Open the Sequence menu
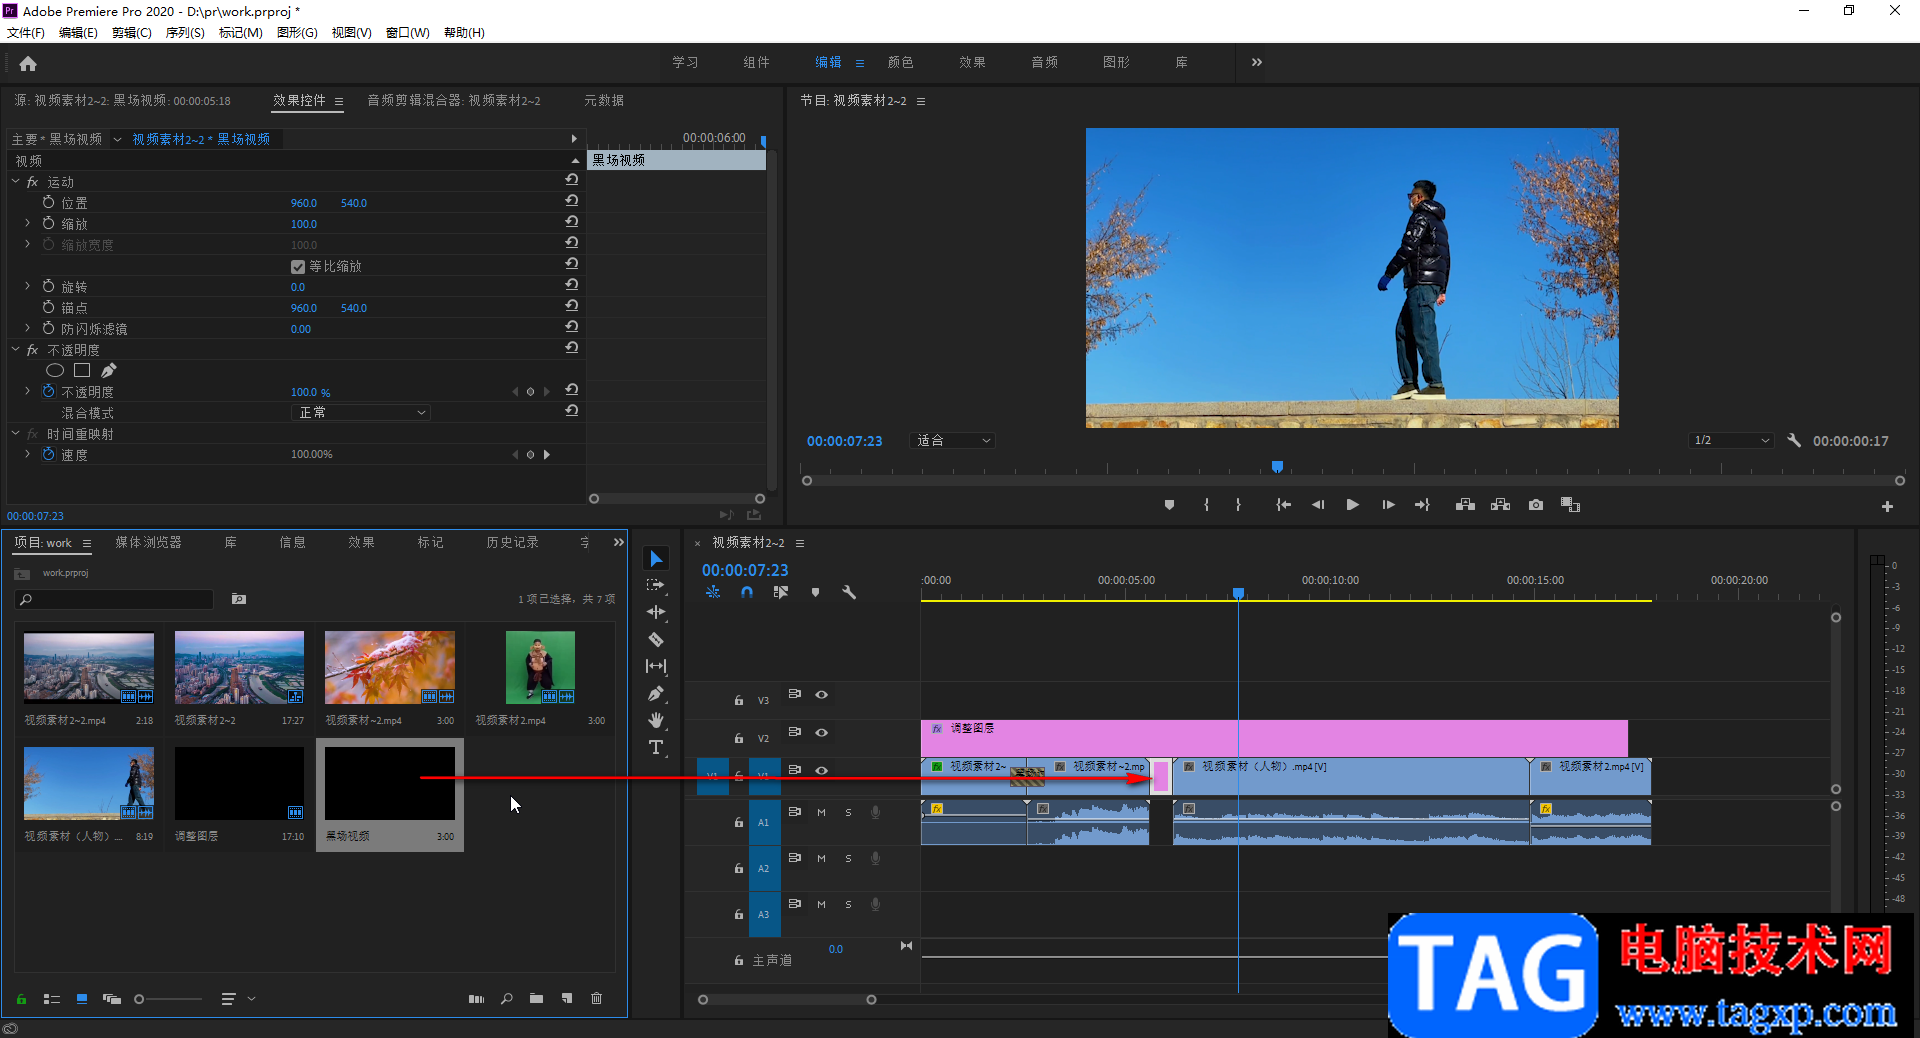1920x1038 pixels. click(185, 33)
